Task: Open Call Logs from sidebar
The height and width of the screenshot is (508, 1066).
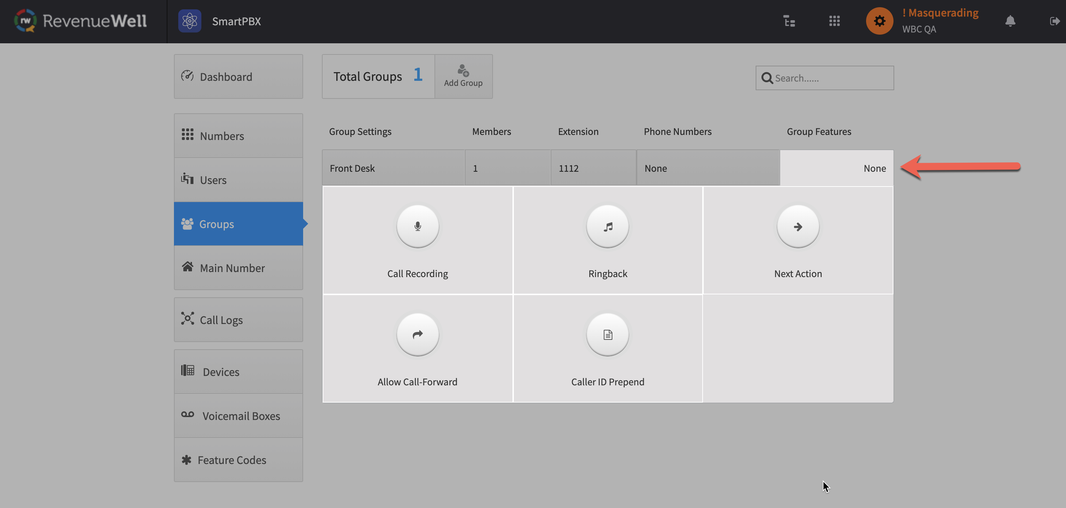Action: pos(238,320)
